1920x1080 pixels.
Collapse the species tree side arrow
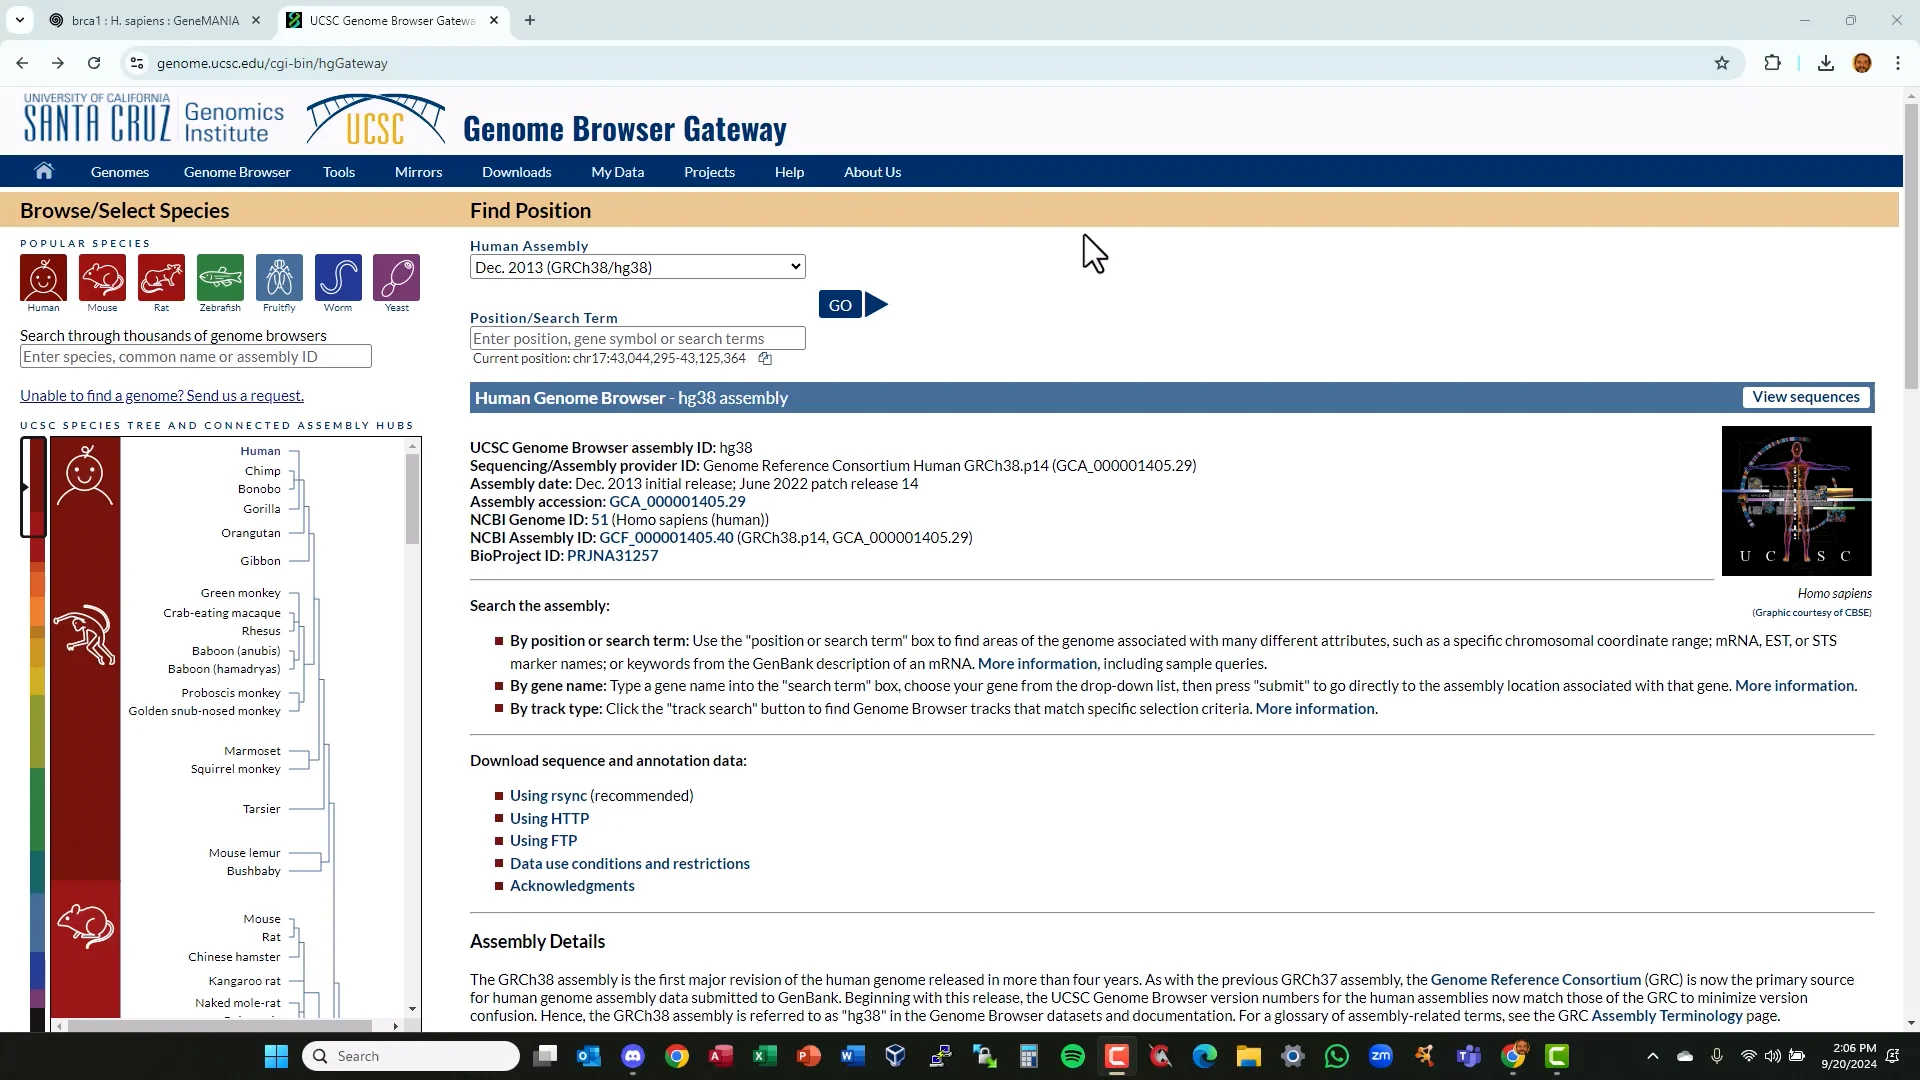[25, 487]
